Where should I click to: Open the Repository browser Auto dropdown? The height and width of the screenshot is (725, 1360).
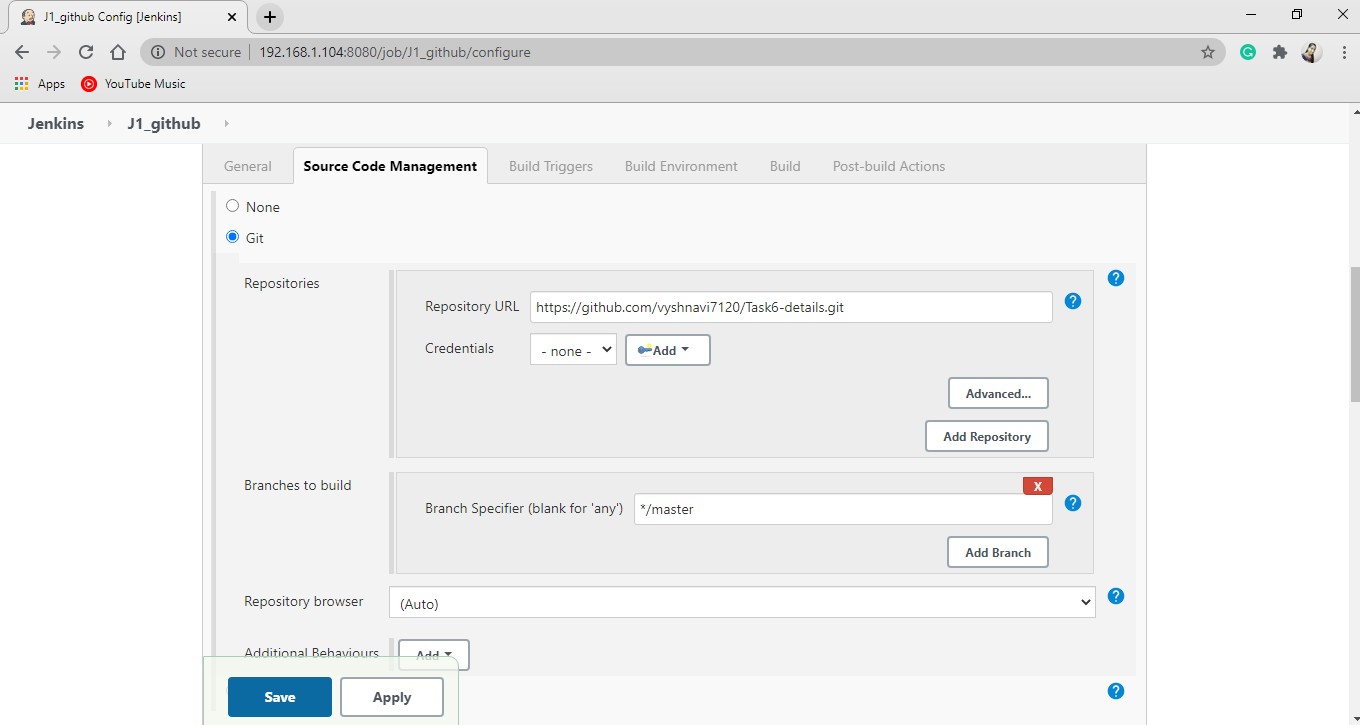click(742, 602)
